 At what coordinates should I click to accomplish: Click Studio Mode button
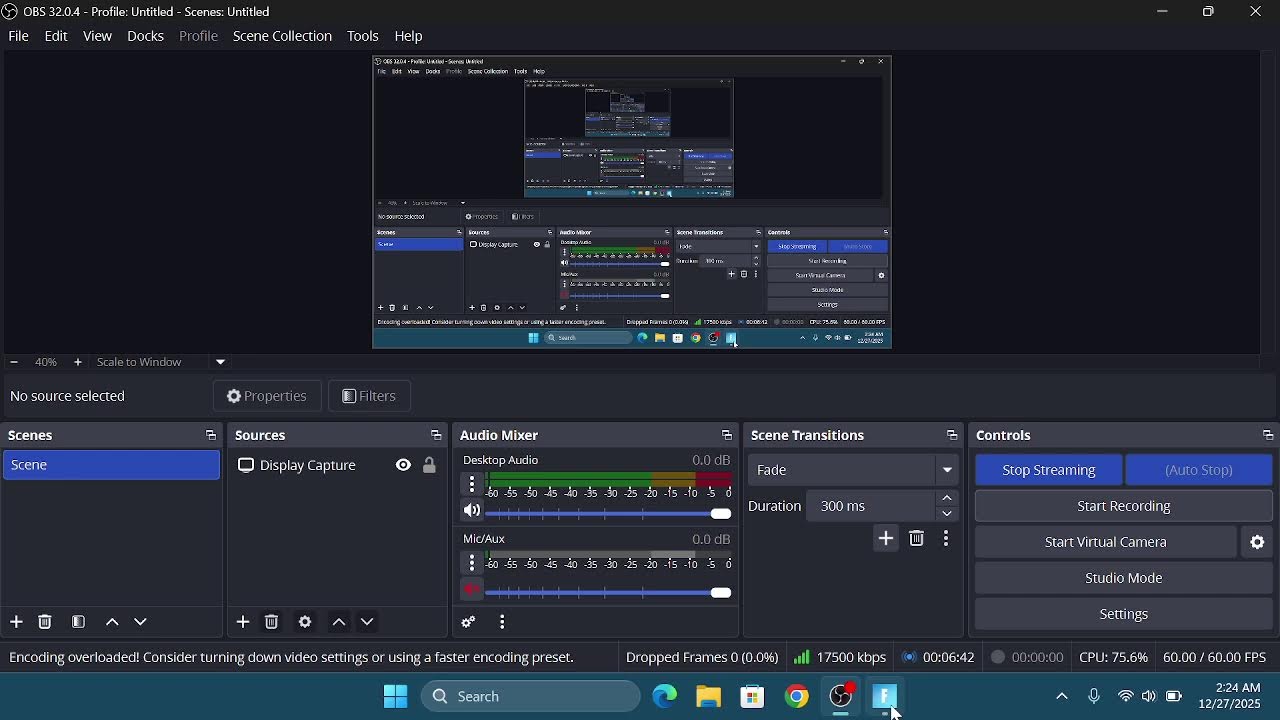pyautogui.click(x=1124, y=578)
